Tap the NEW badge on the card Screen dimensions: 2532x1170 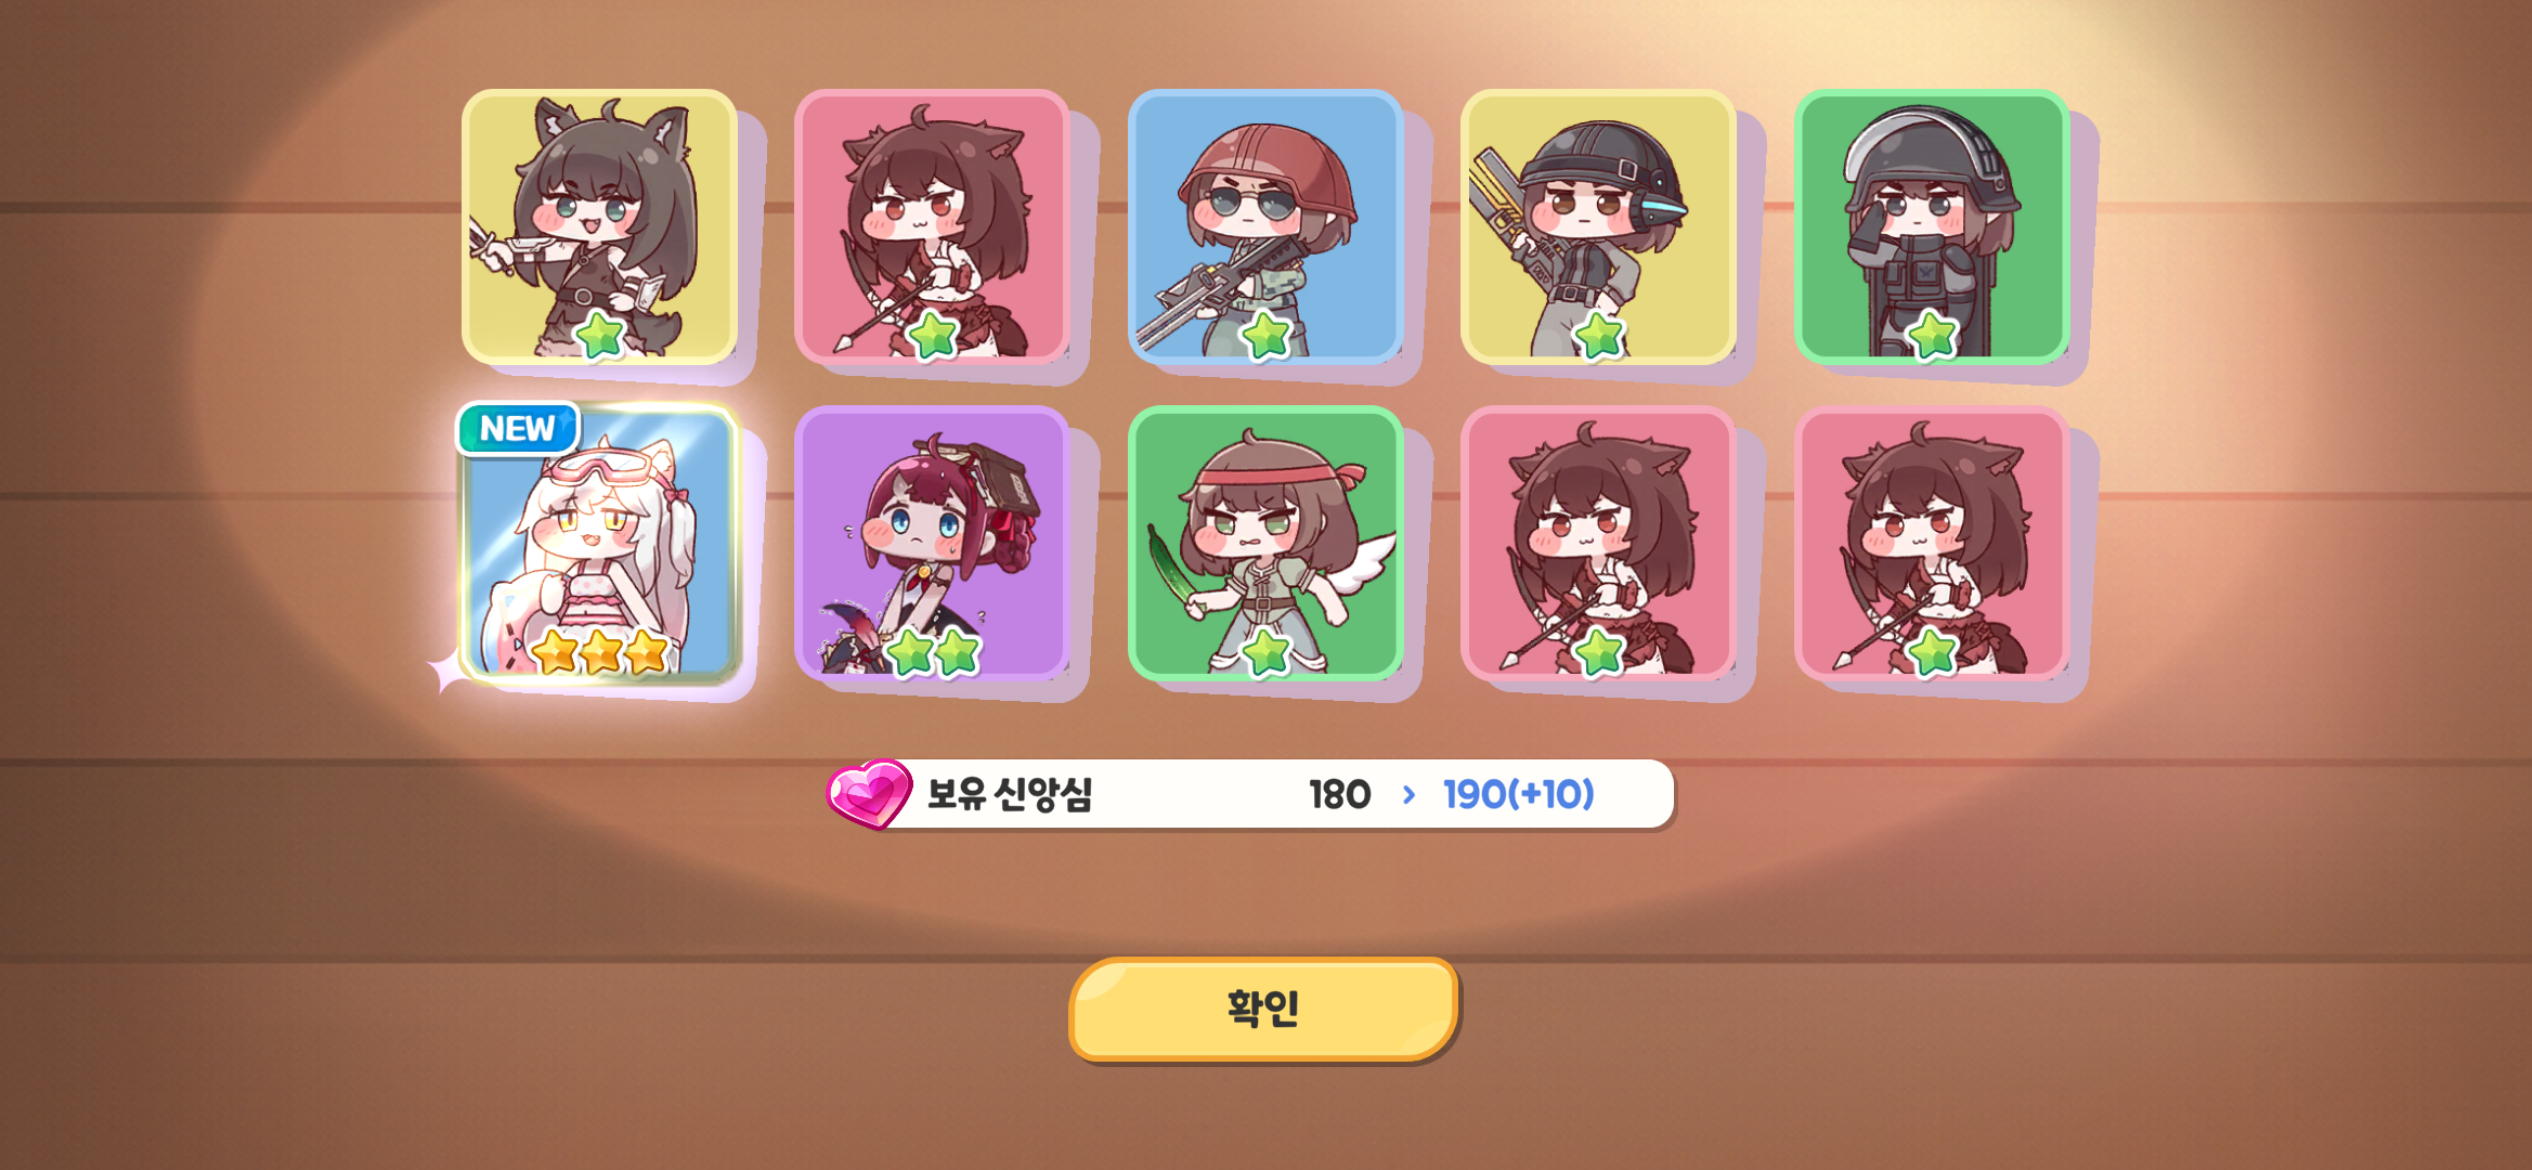pyautogui.click(x=518, y=429)
